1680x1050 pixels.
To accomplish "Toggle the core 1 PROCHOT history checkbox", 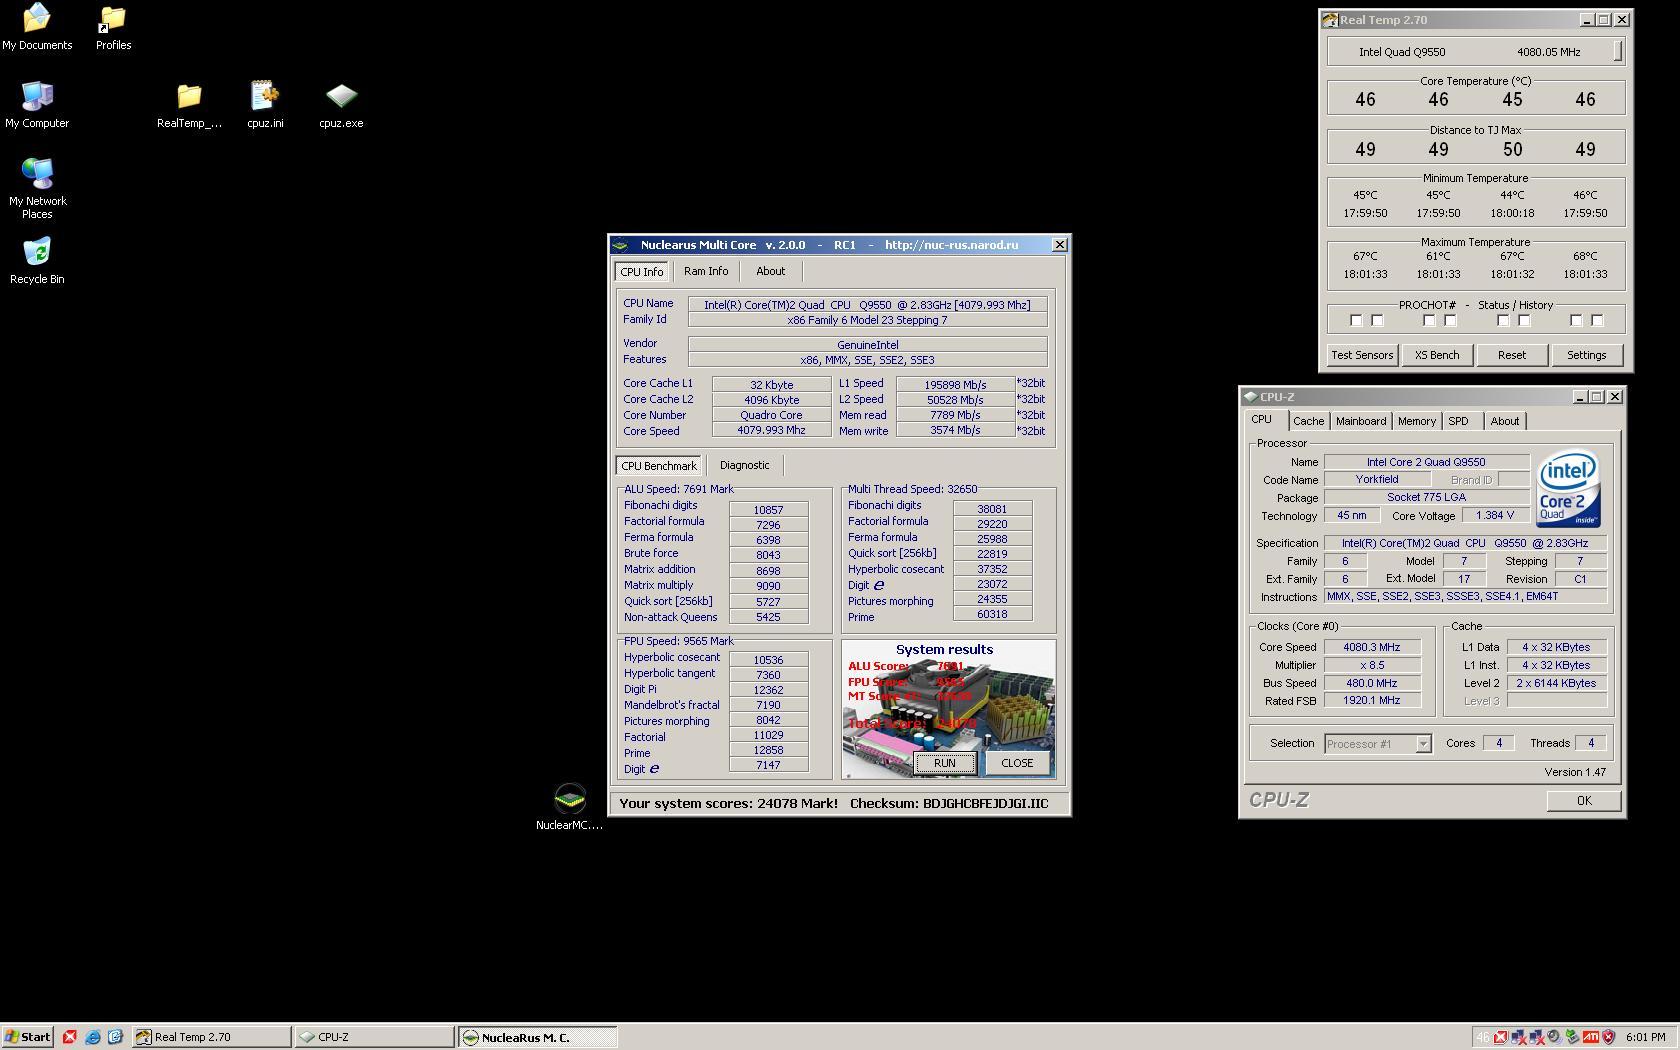I will coord(1378,321).
